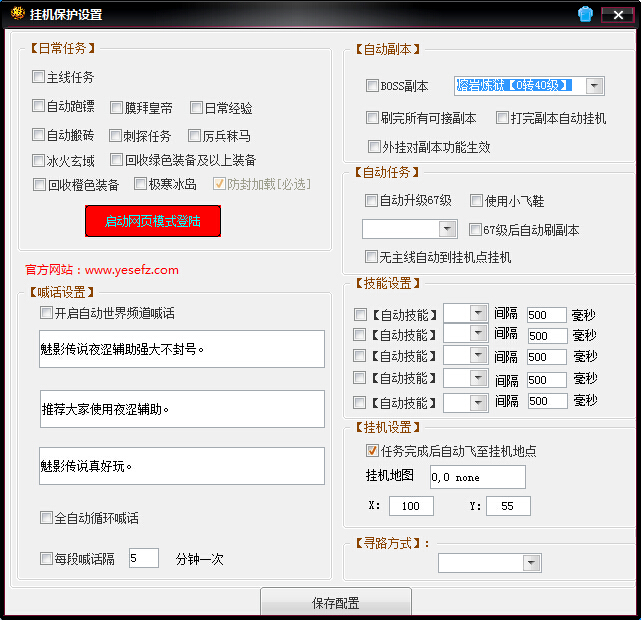The image size is (641, 620).
Task: Click fourth skill interval 500 field
Action: point(547,380)
